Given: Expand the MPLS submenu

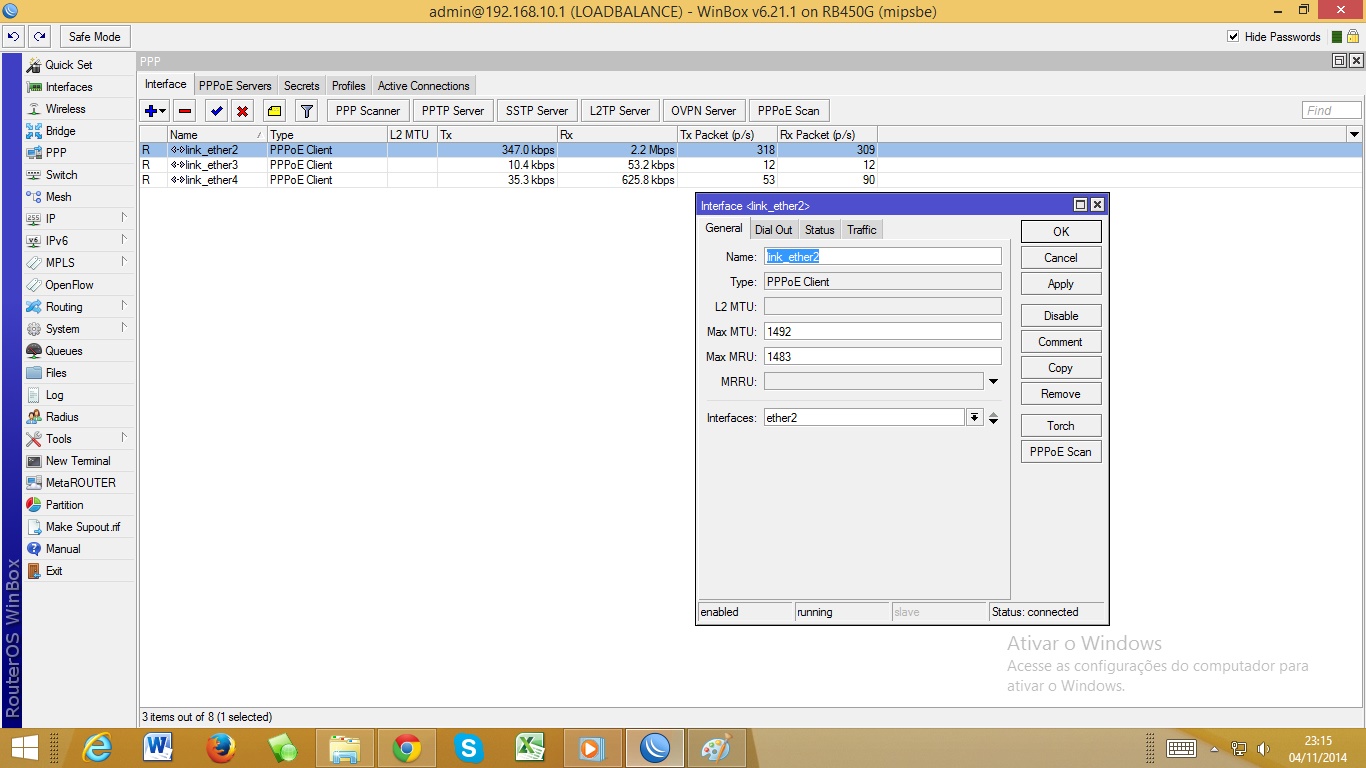Looking at the screenshot, I should click(x=125, y=262).
